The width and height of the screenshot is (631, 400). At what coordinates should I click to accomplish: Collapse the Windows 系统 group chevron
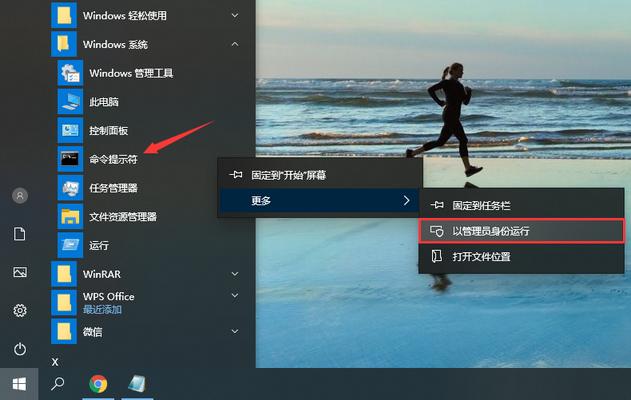pyautogui.click(x=235, y=44)
